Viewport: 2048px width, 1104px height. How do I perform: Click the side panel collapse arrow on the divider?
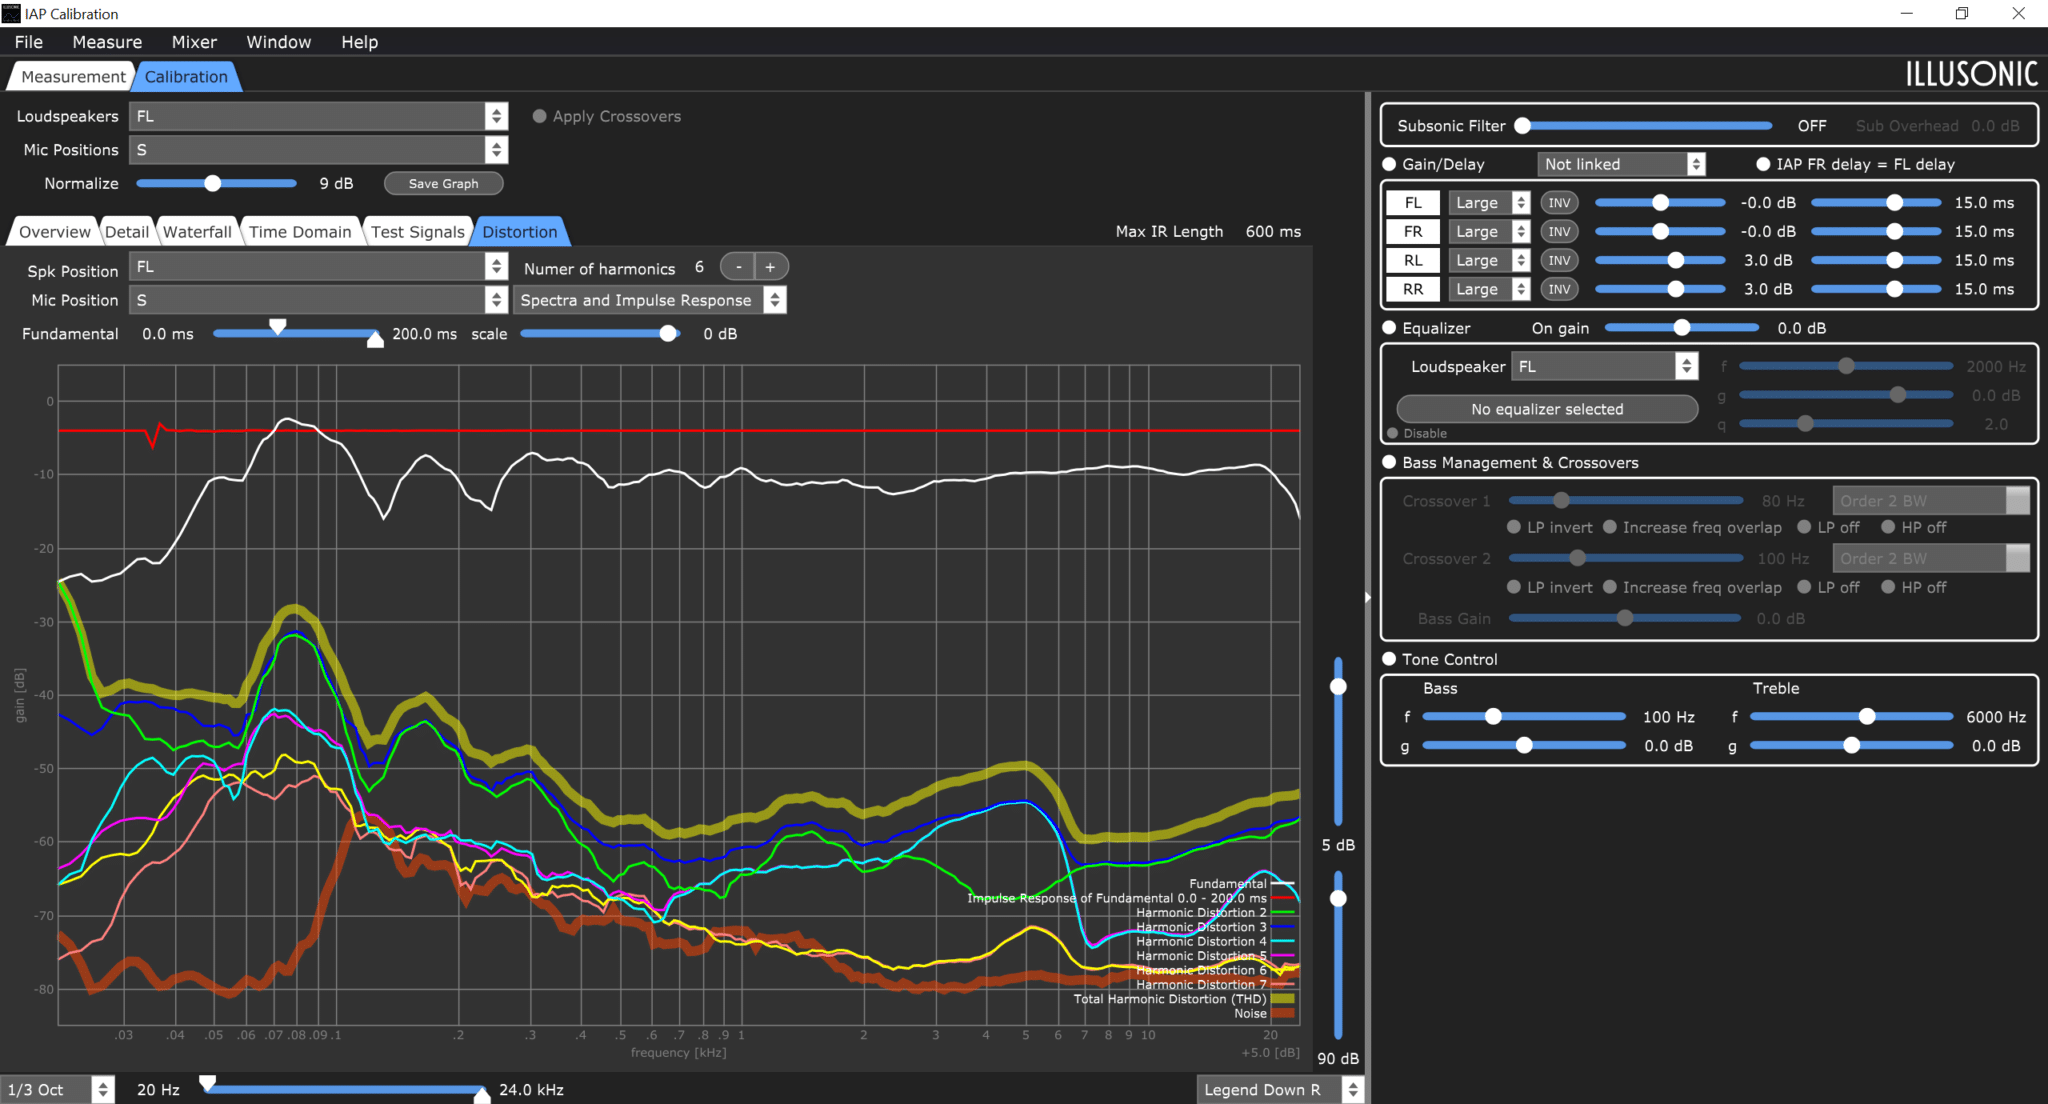(x=1368, y=597)
